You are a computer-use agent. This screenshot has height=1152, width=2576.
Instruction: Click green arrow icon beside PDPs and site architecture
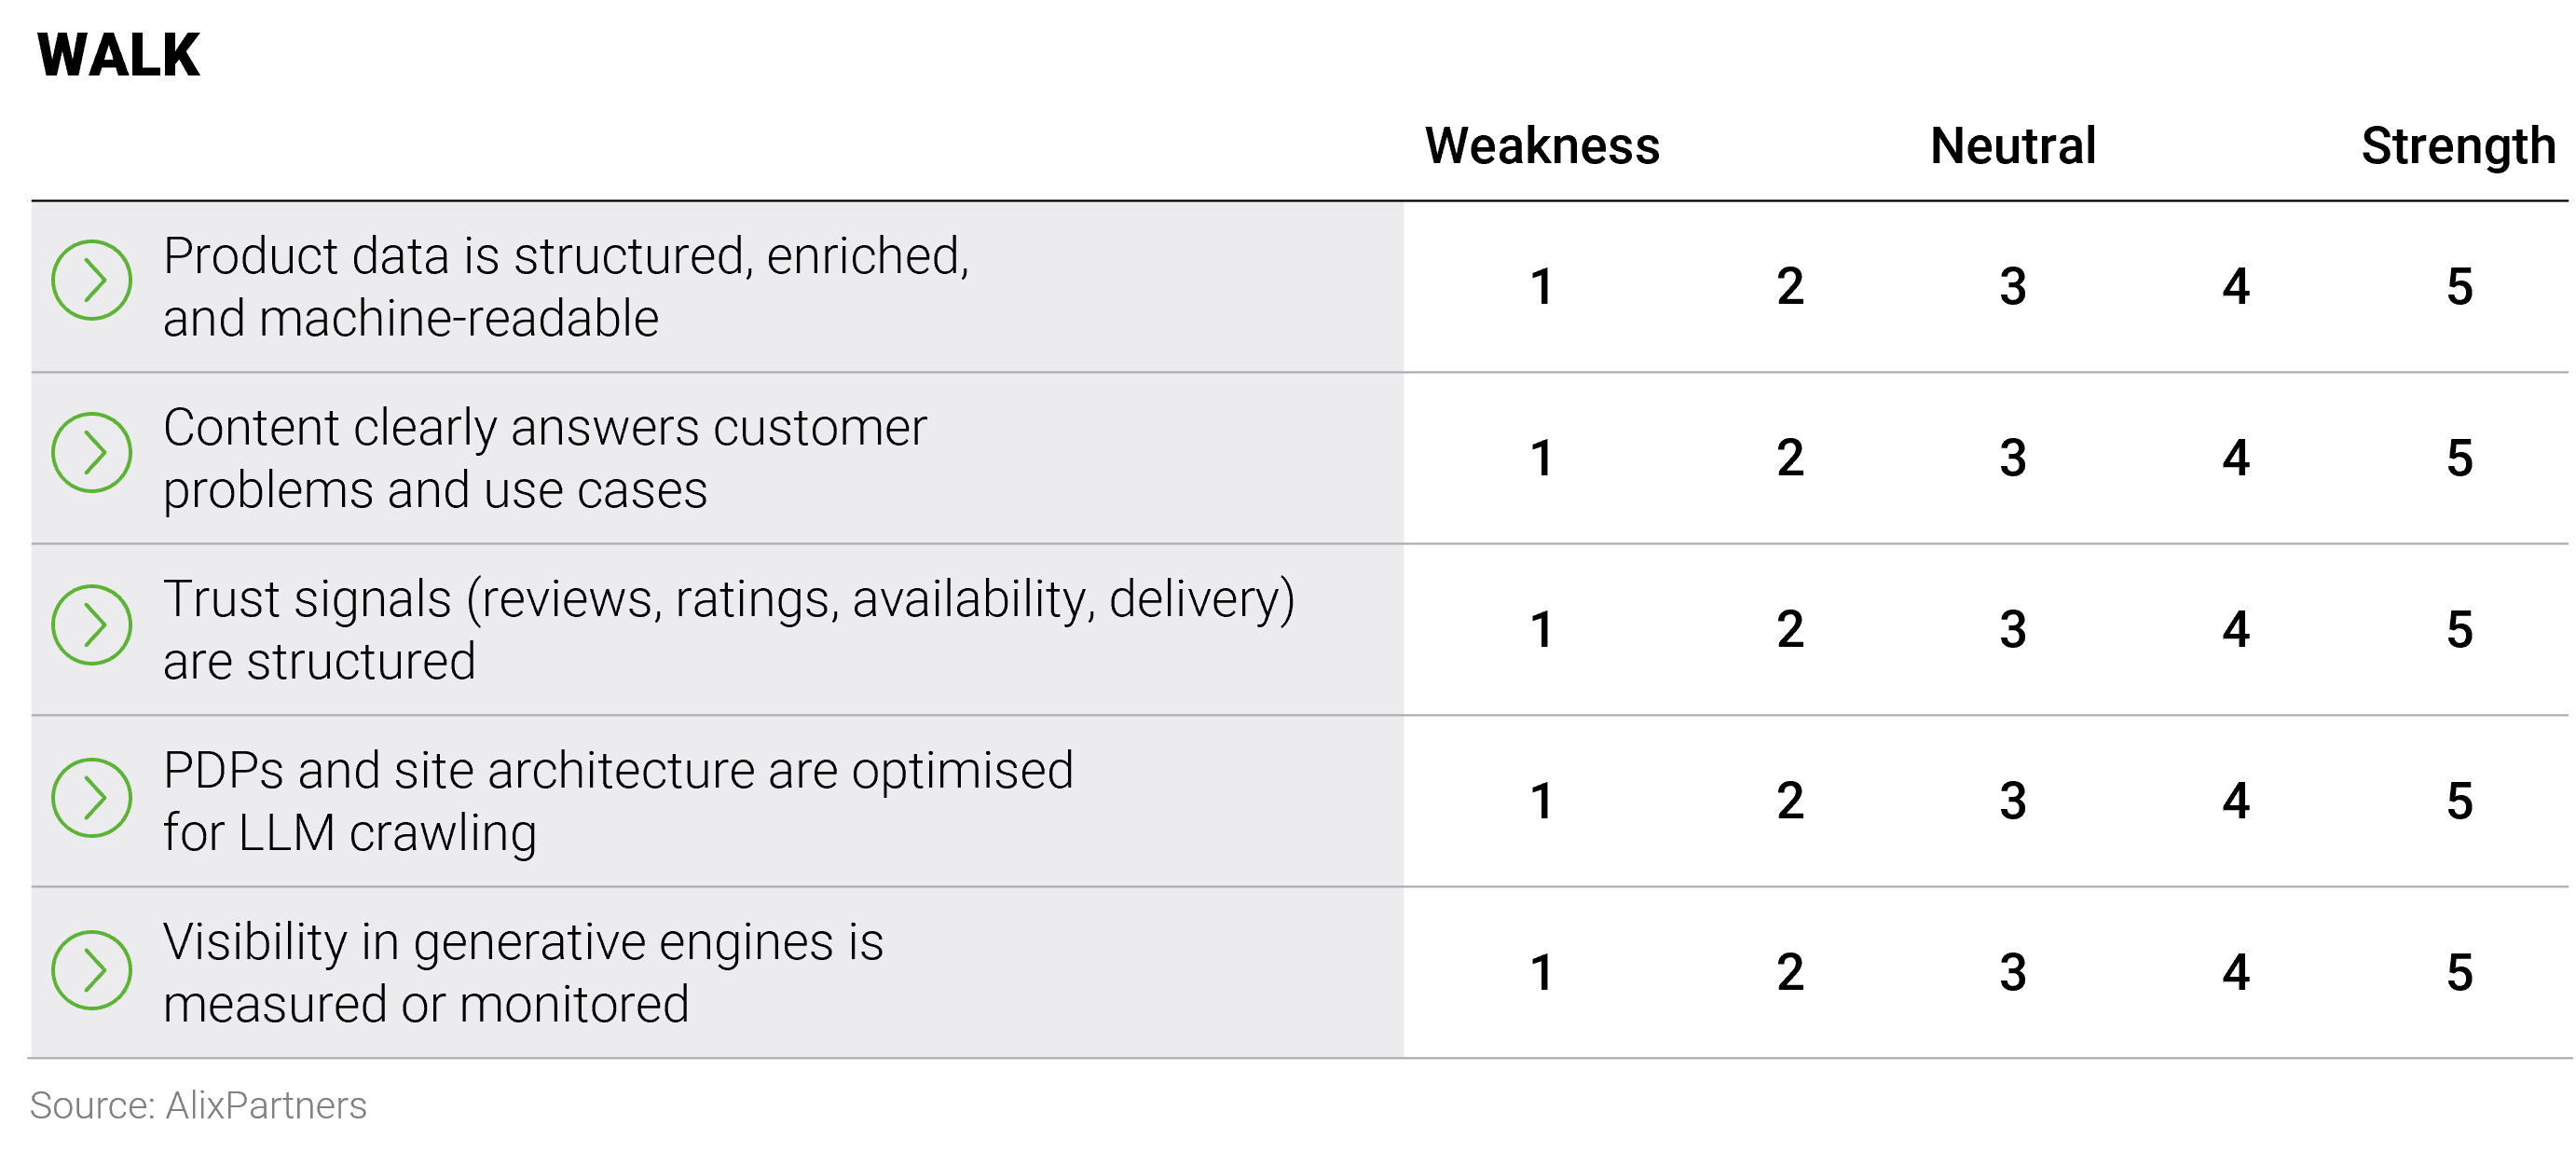[91, 797]
